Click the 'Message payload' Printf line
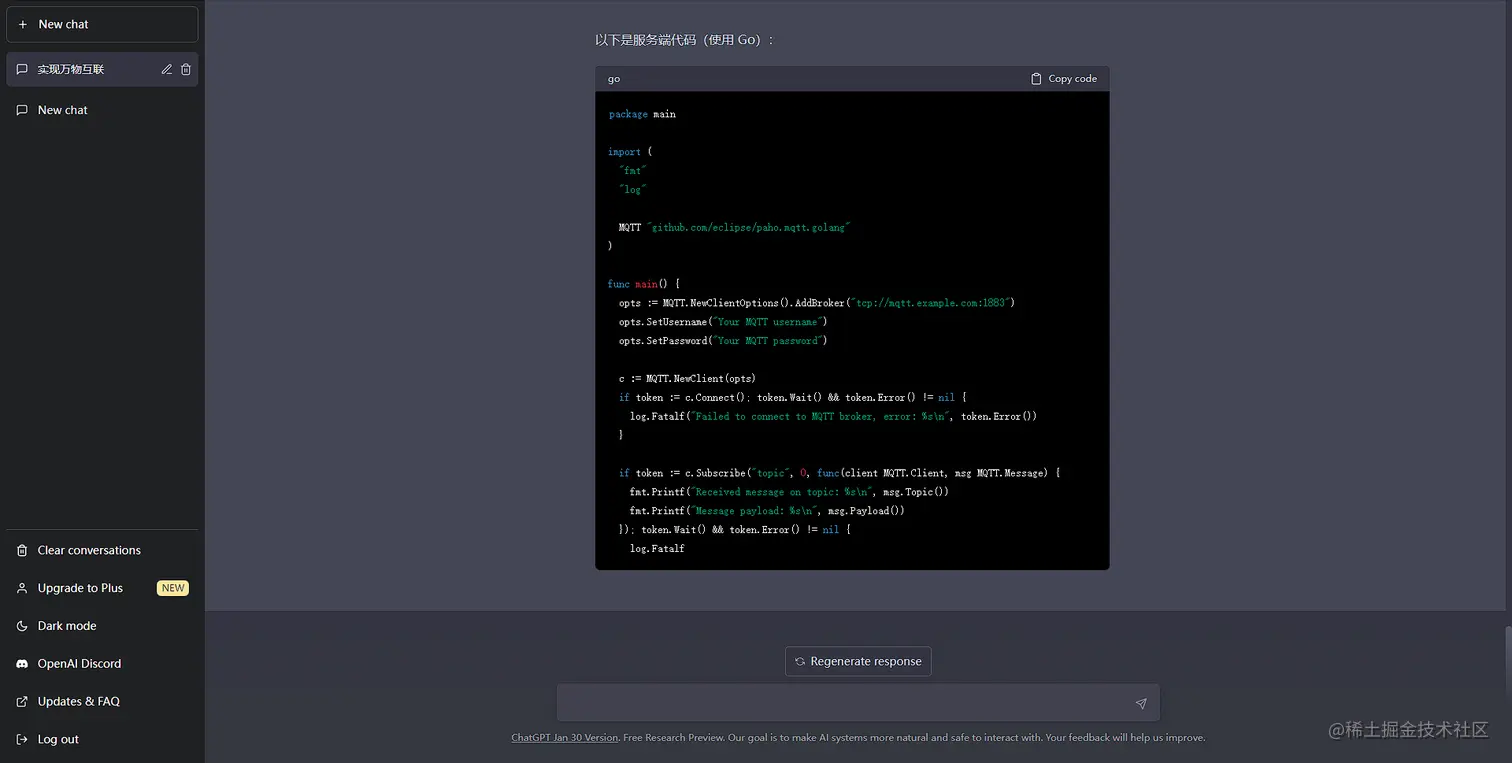The image size is (1512, 763). coord(768,511)
